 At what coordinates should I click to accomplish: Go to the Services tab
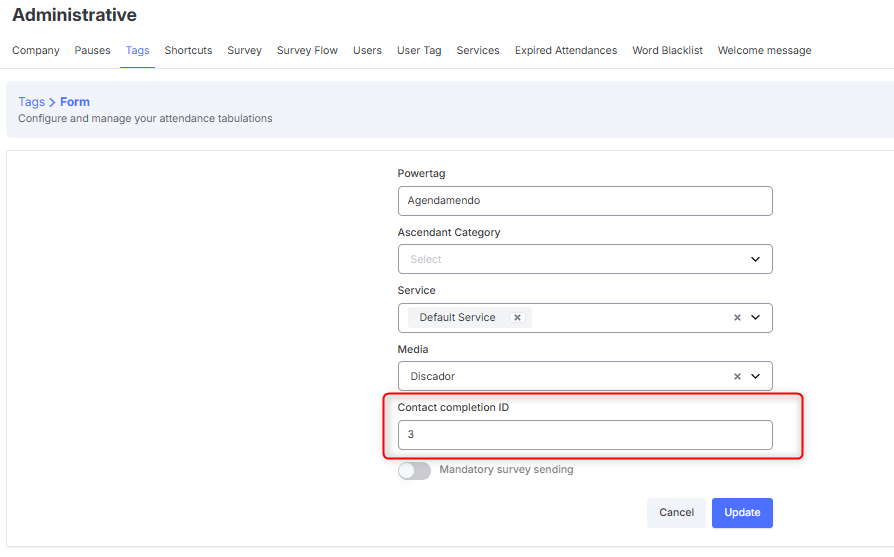tap(478, 50)
